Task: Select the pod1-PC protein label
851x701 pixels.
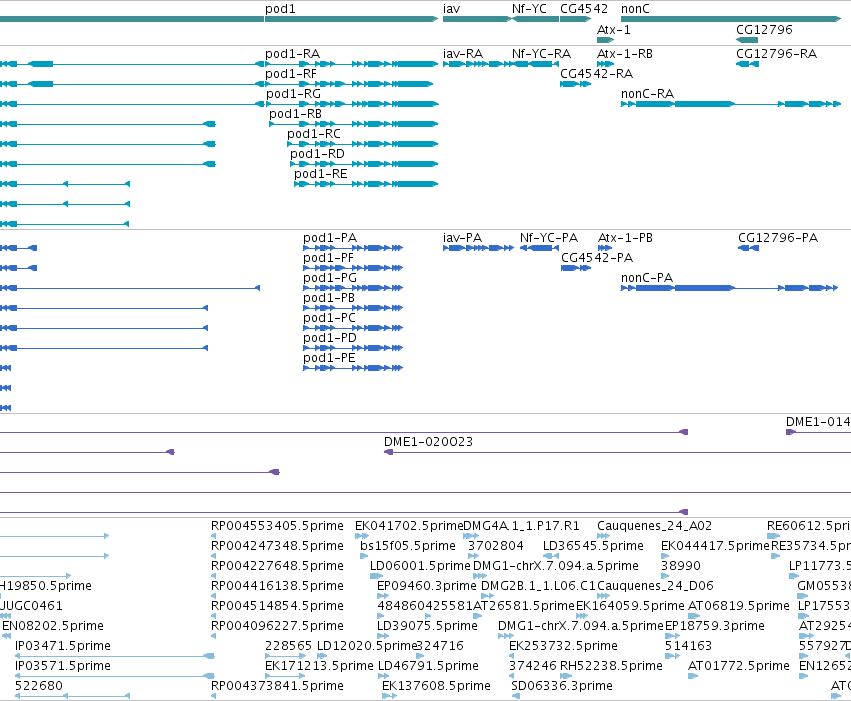Action: click(329, 318)
